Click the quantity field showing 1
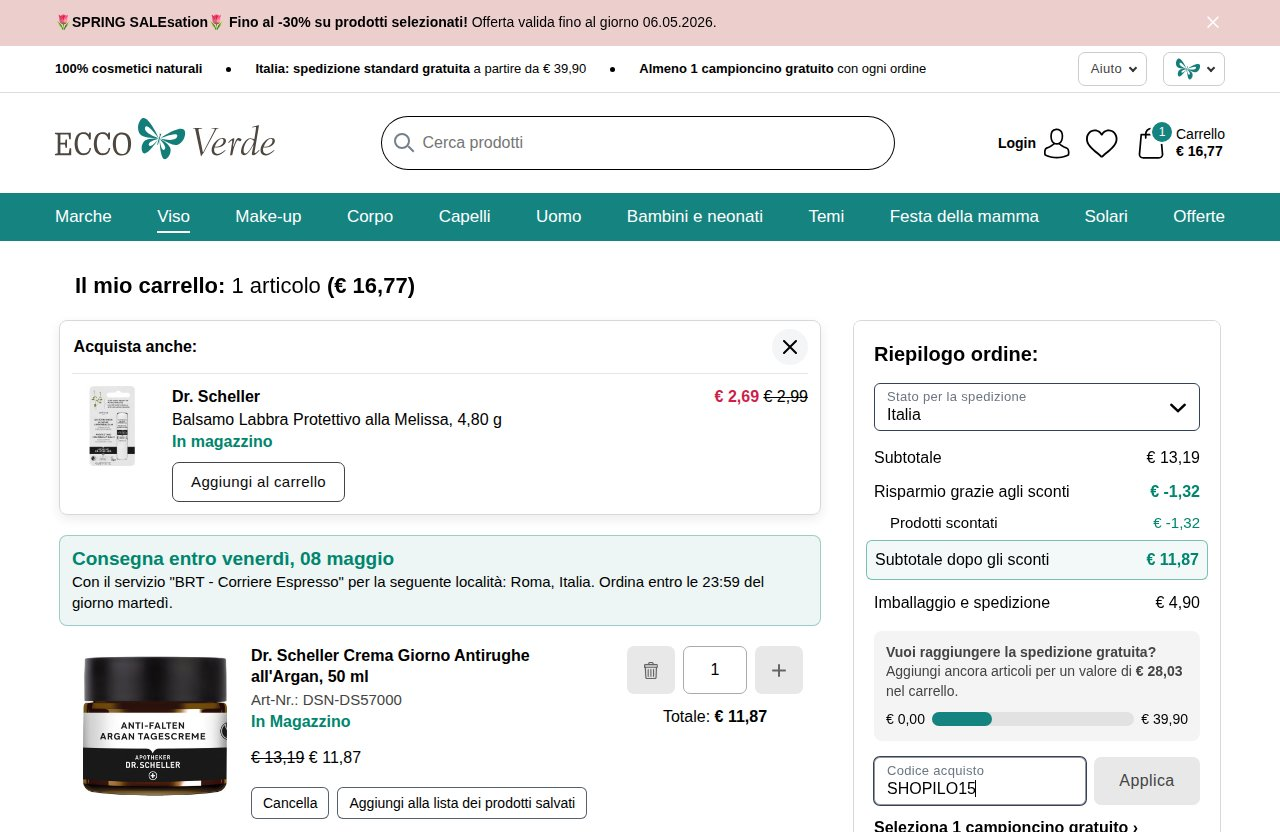 [715, 670]
